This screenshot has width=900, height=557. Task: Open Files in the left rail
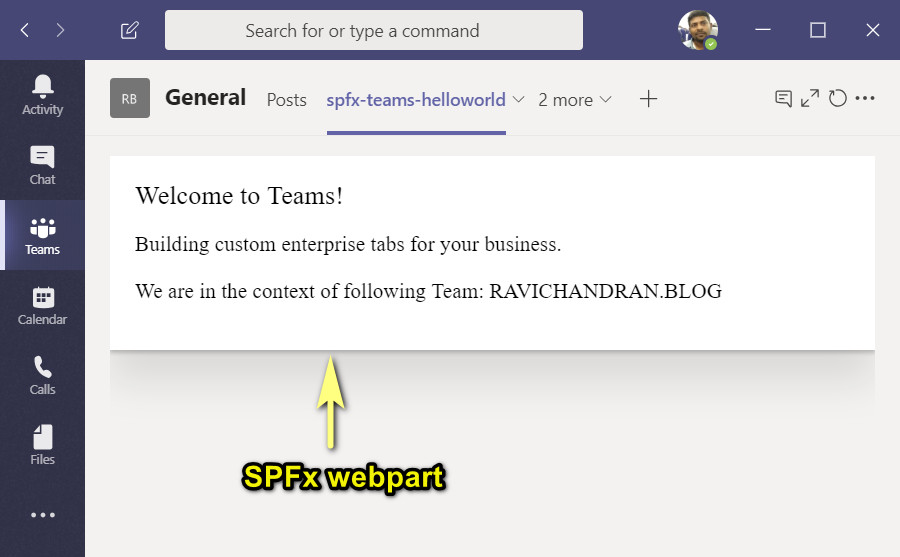(42, 445)
